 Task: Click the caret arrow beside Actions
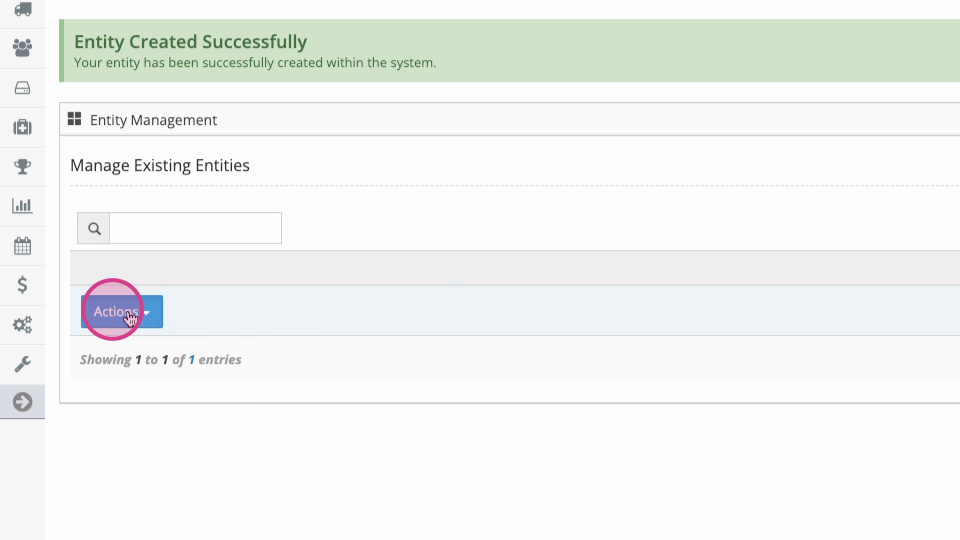[x=147, y=313]
